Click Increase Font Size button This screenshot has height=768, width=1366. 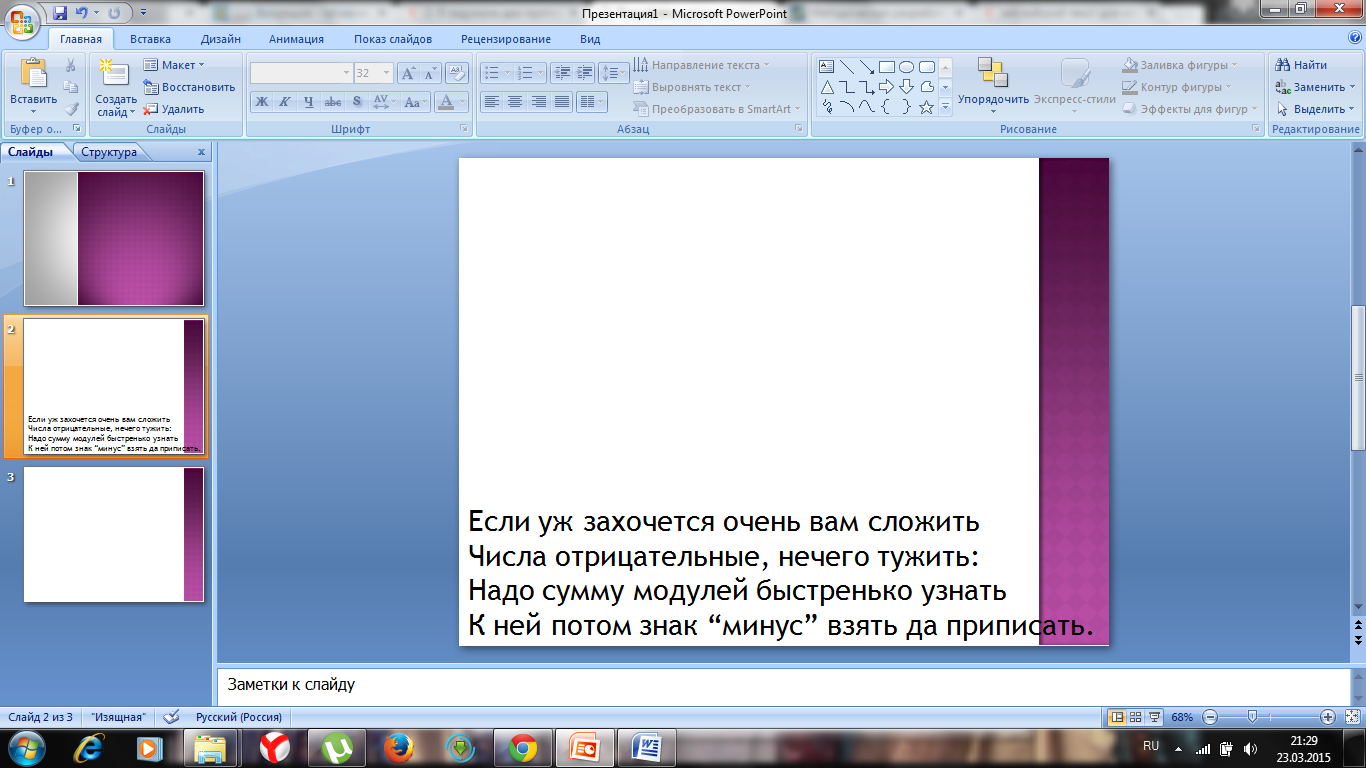(408, 73)
